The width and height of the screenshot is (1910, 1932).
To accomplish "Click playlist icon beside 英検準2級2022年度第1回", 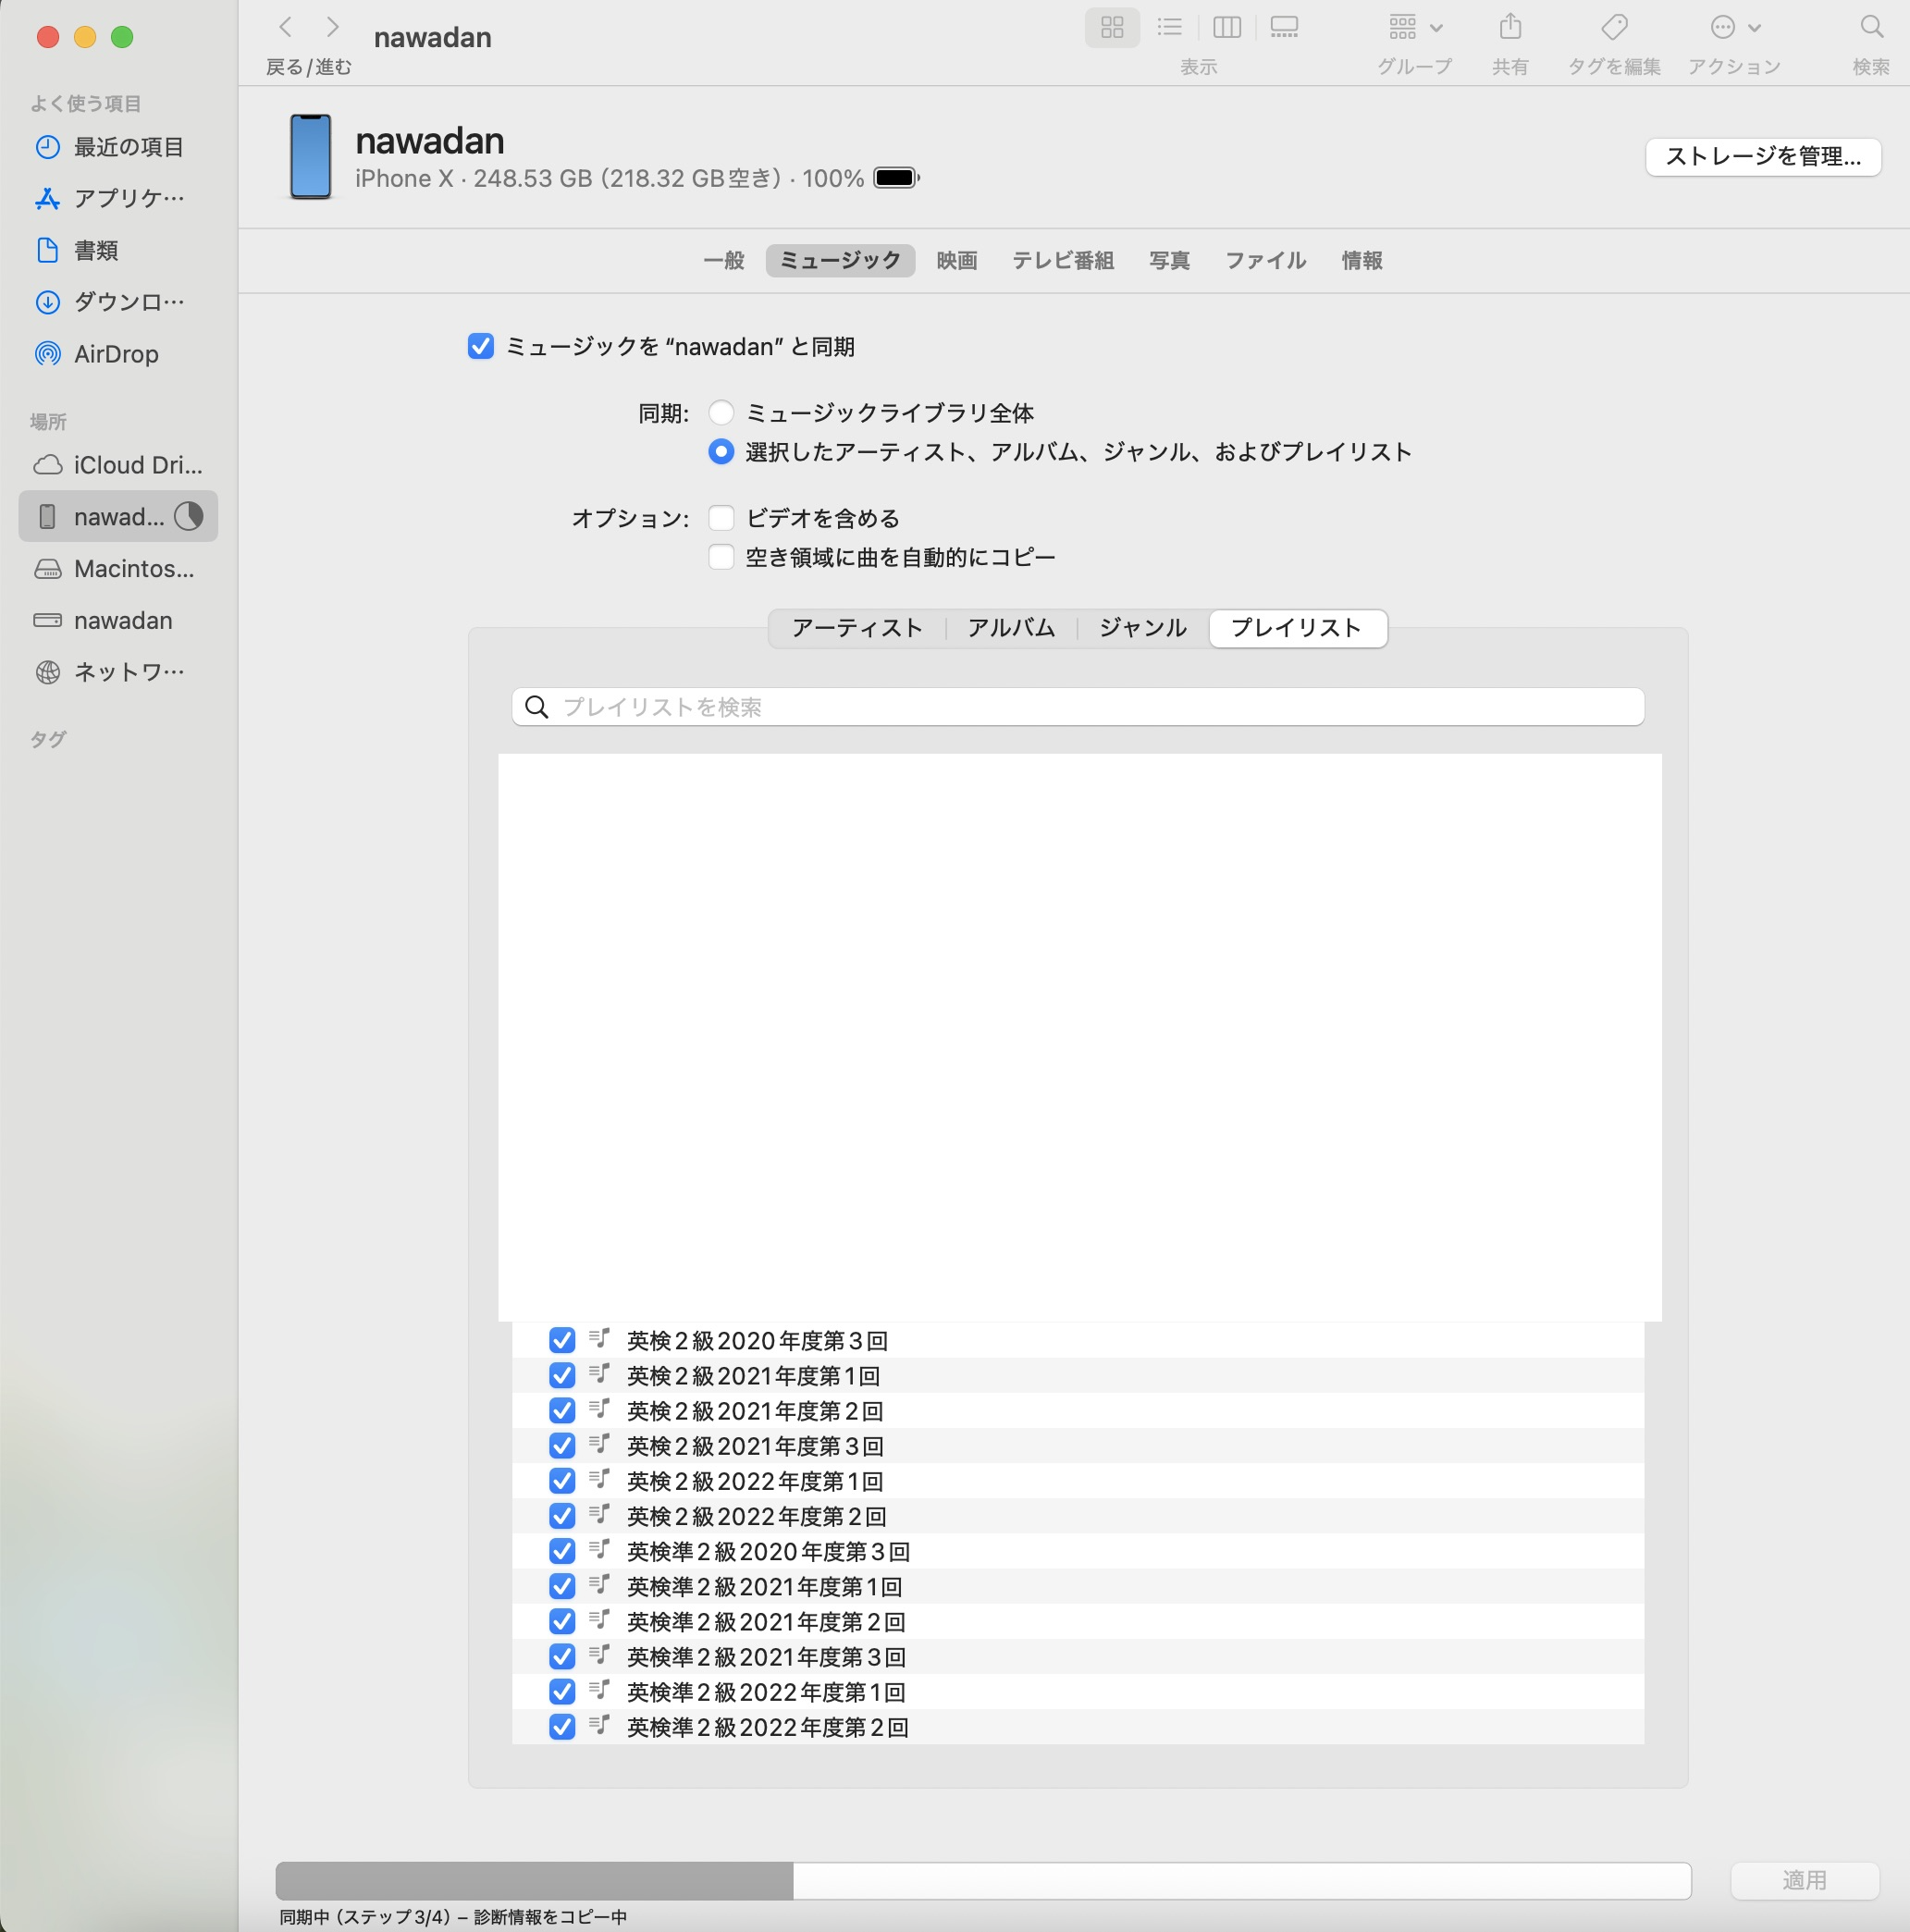I will [x=599, y=1690].
